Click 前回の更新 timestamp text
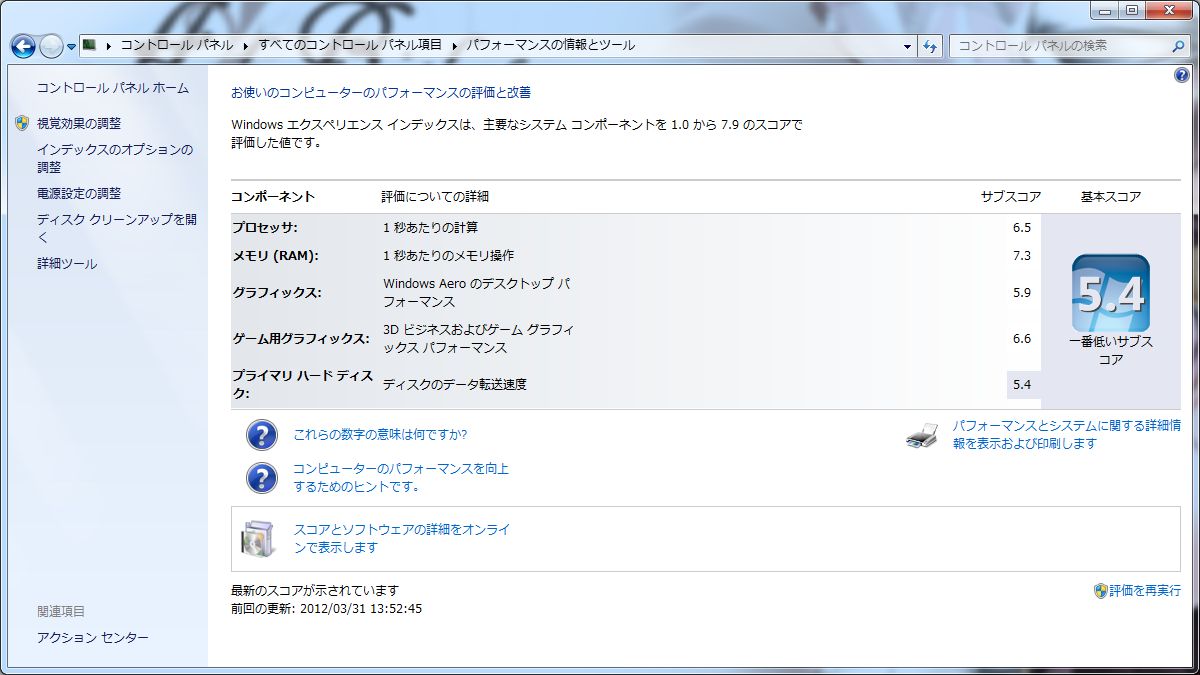Screen dimensions: 1200x675 pos(327,608)
